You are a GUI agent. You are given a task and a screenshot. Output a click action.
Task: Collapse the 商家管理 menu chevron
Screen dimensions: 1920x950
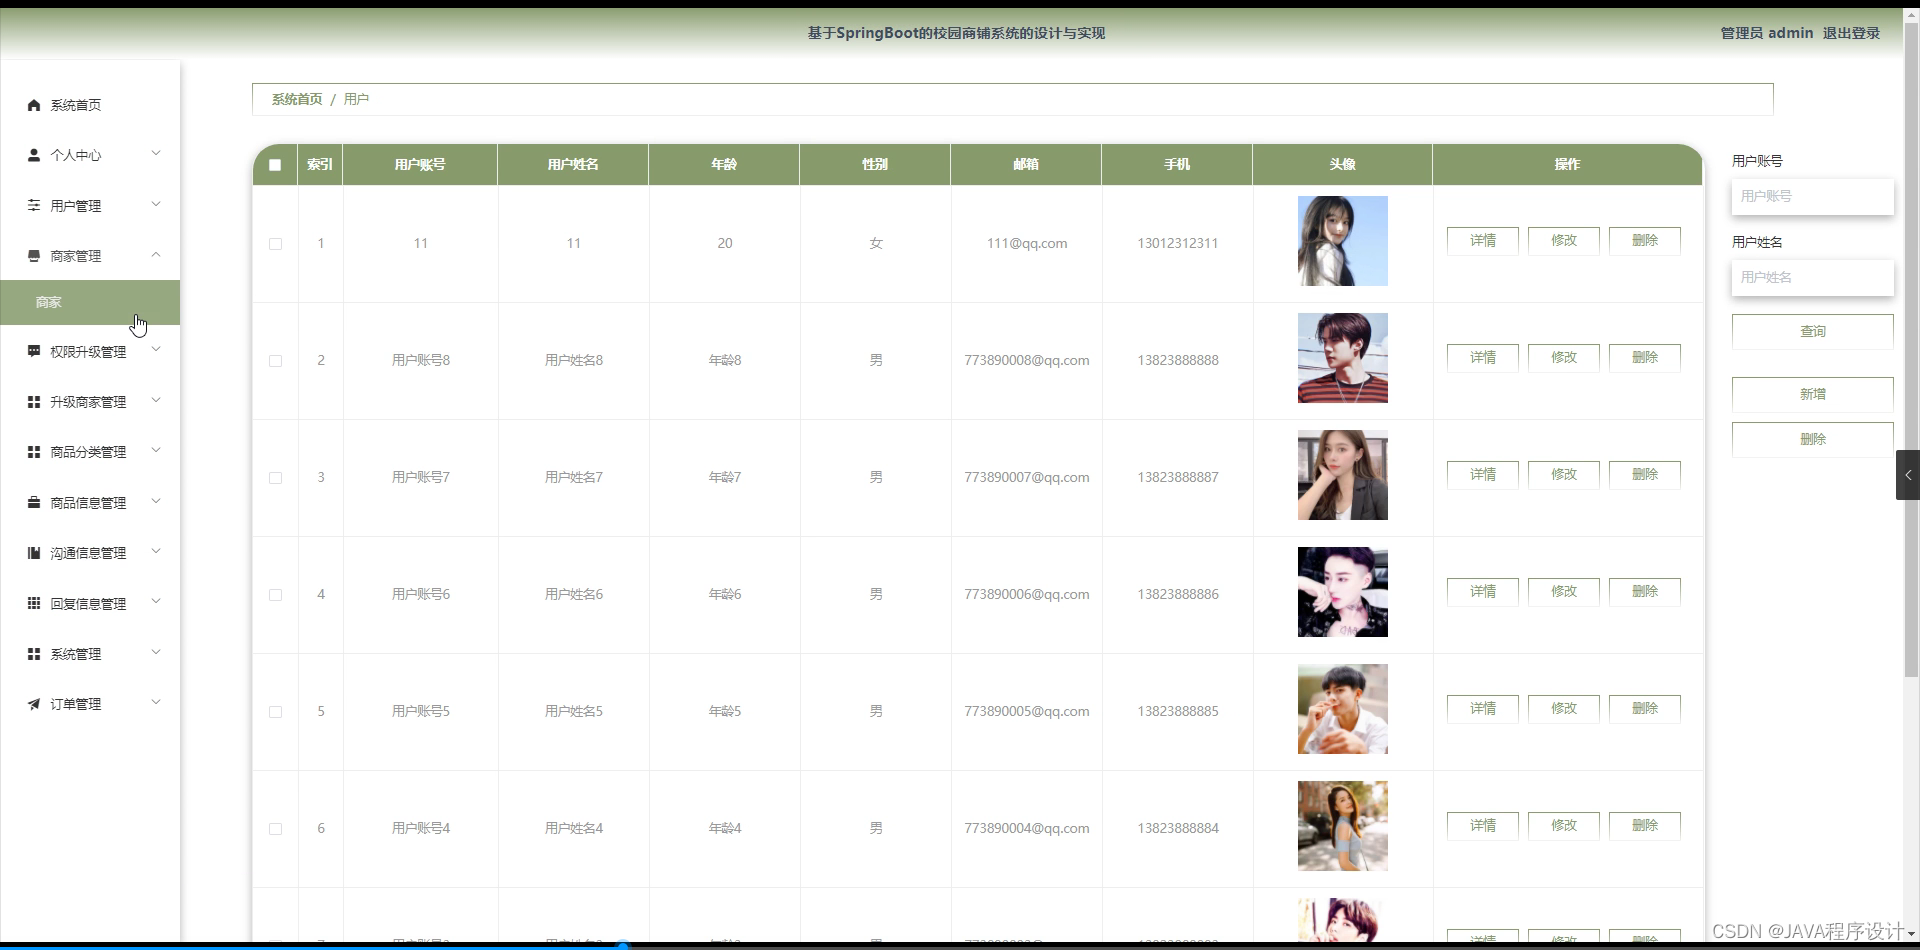tap(156, 255)
